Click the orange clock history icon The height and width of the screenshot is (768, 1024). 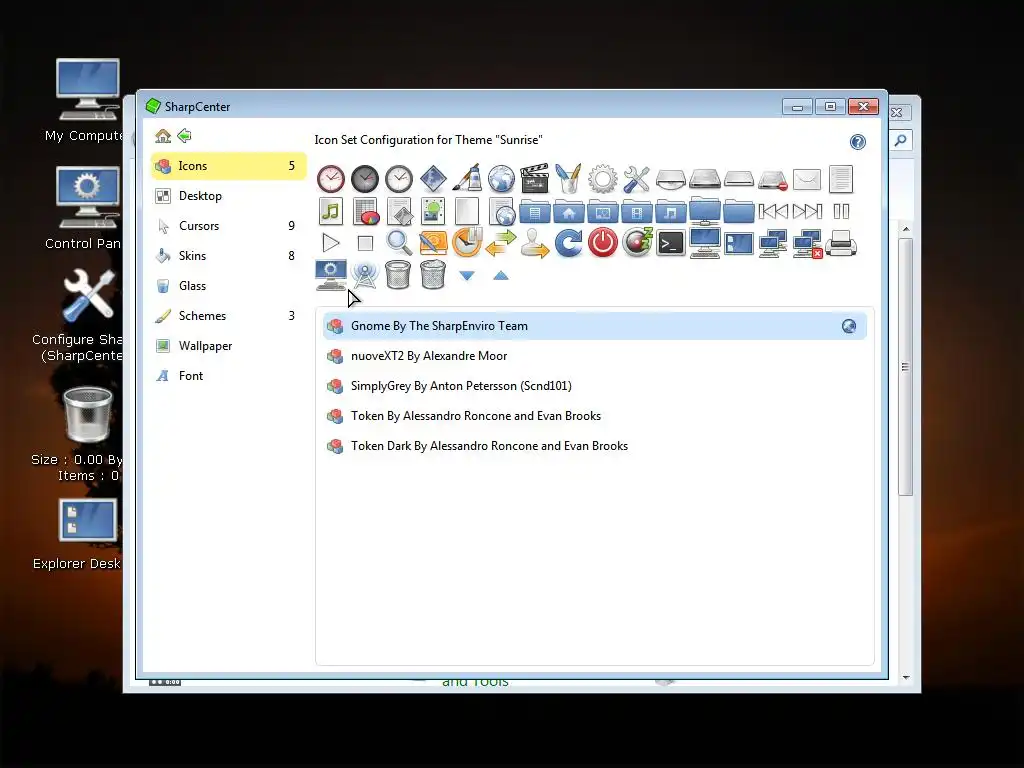tap(467, 242)
